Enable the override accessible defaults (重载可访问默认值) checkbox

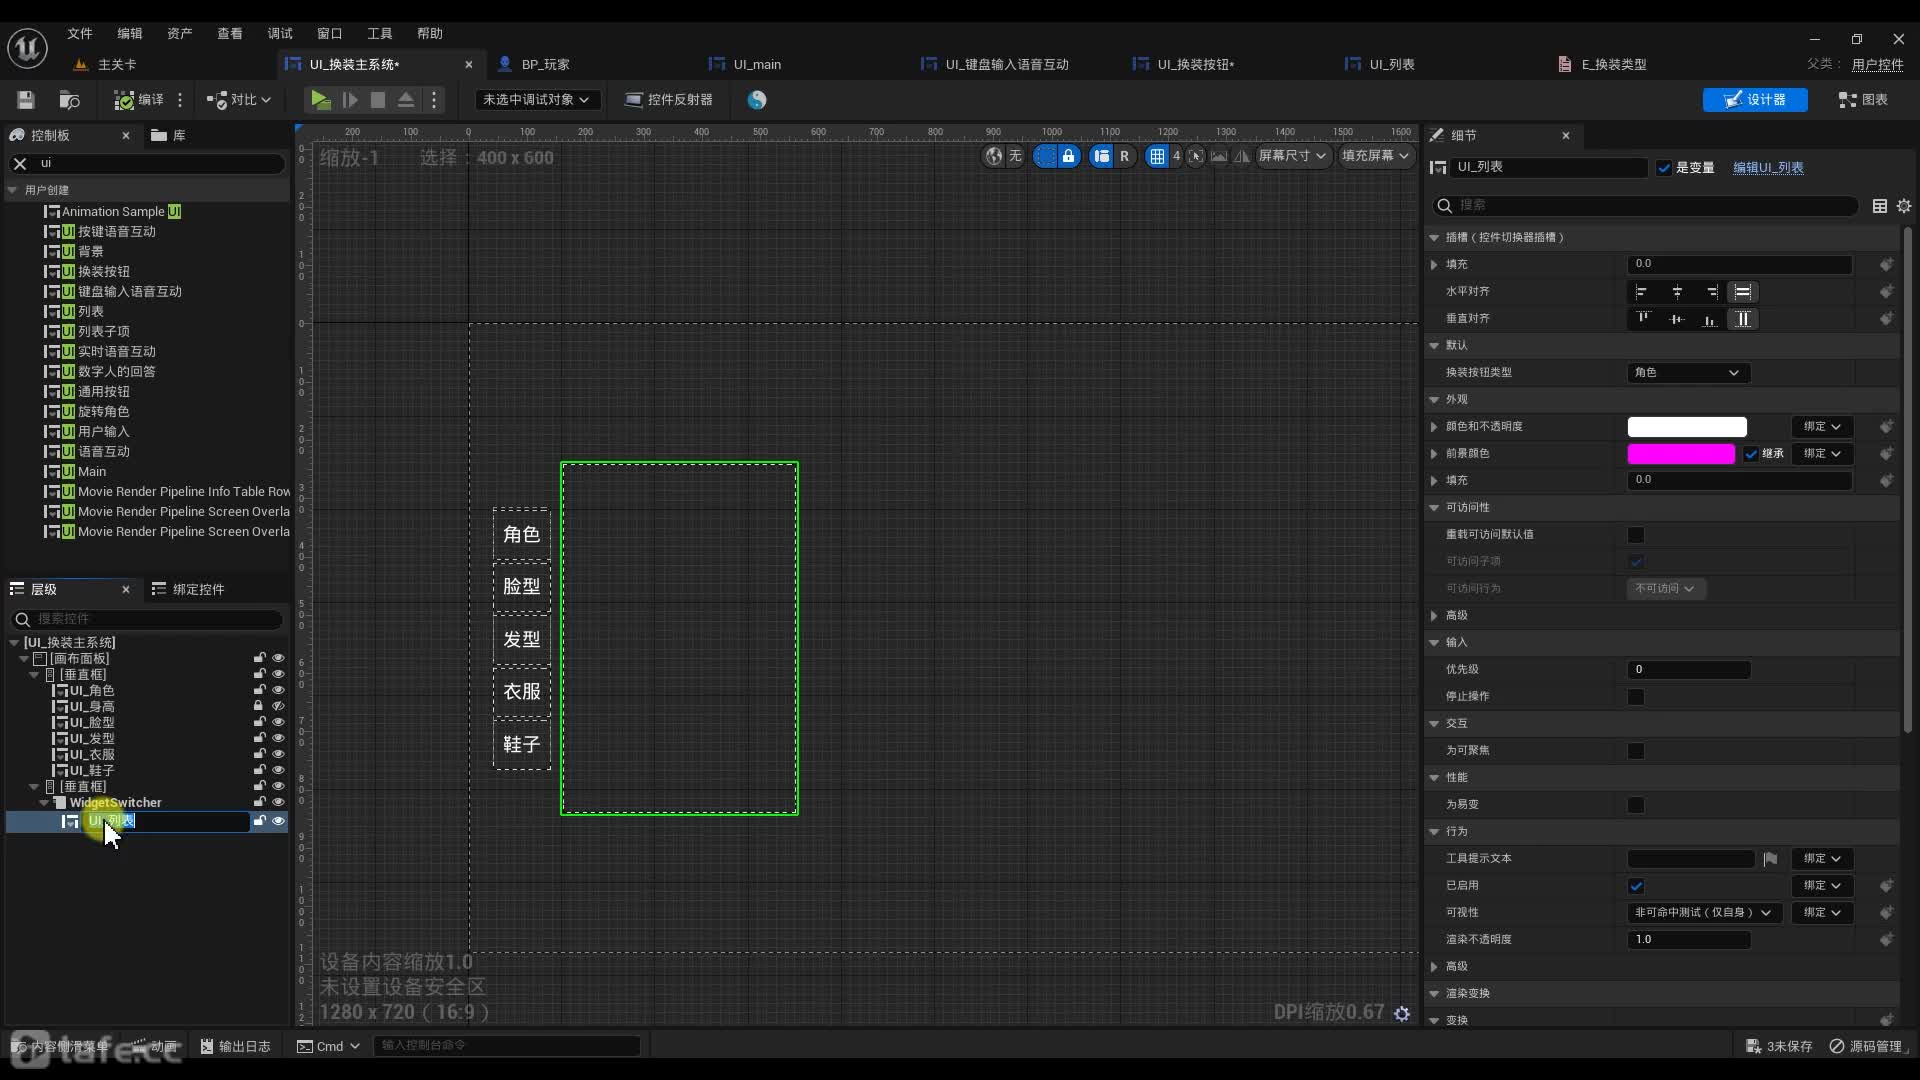pos(1636,535)
